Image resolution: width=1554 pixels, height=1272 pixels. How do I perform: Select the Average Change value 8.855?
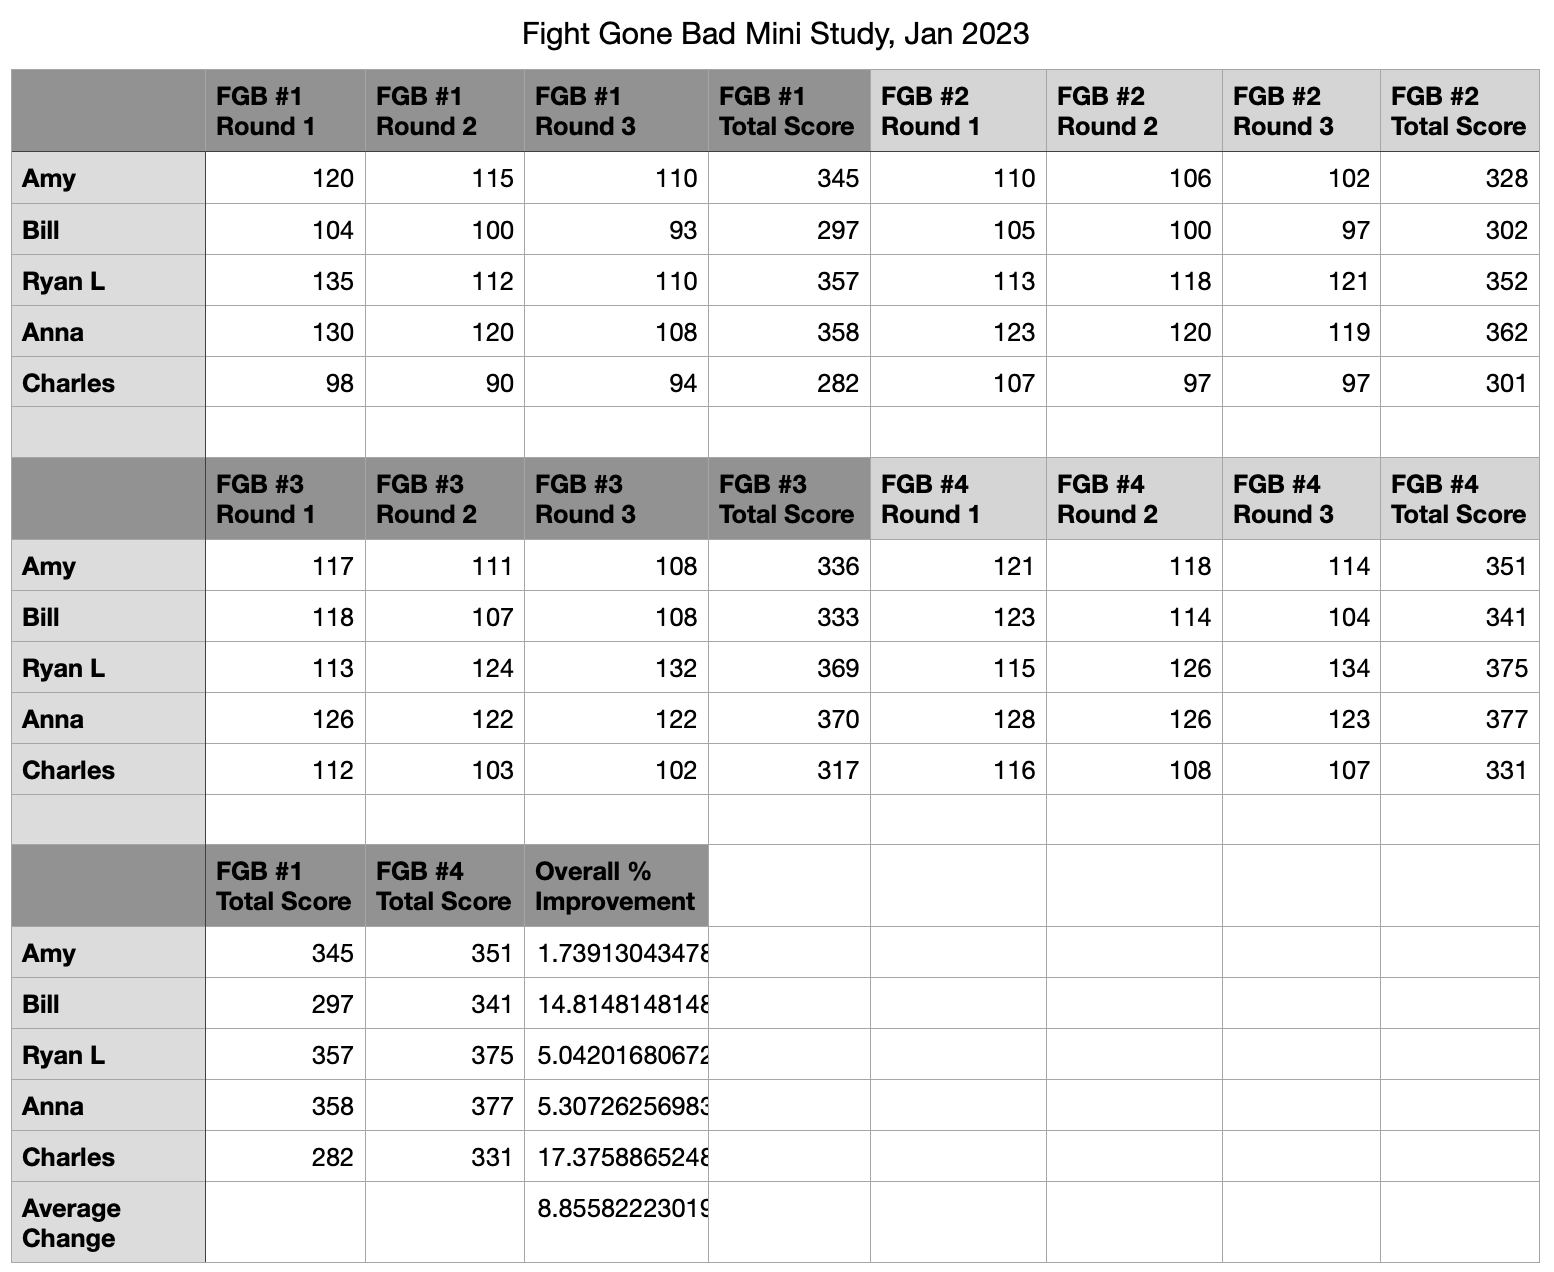(616, 1209)
